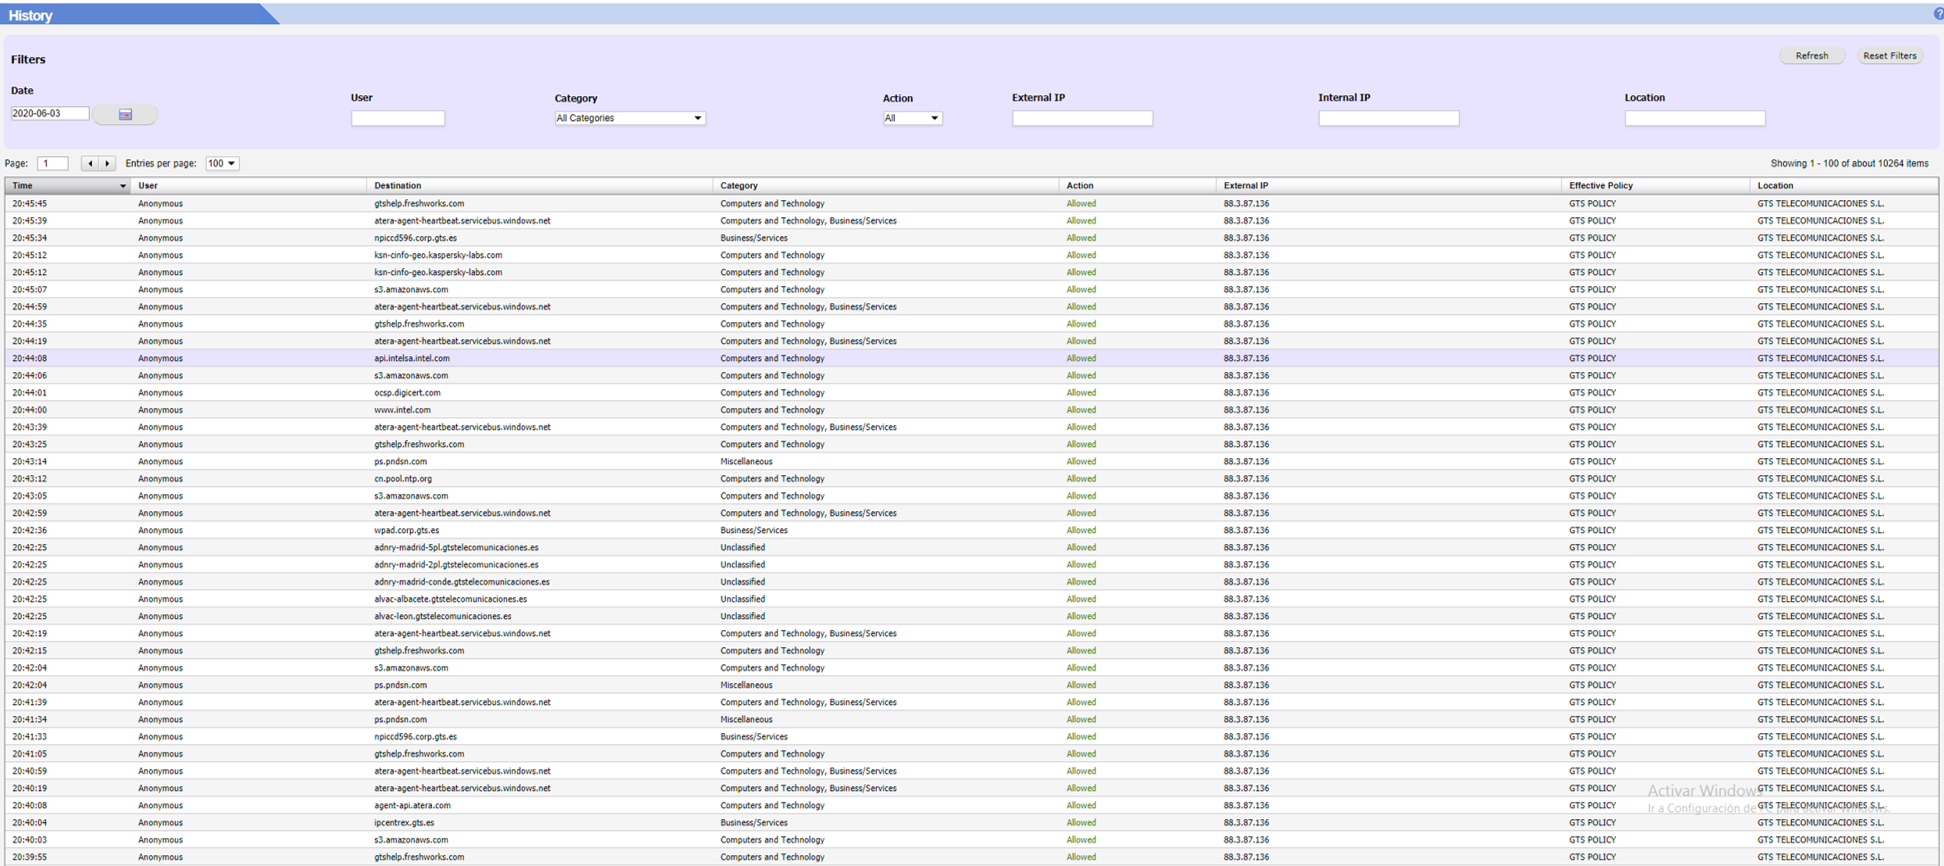Click the Page number field
This screenshot has height=866, width=1944.
click(x=53, y=163)
